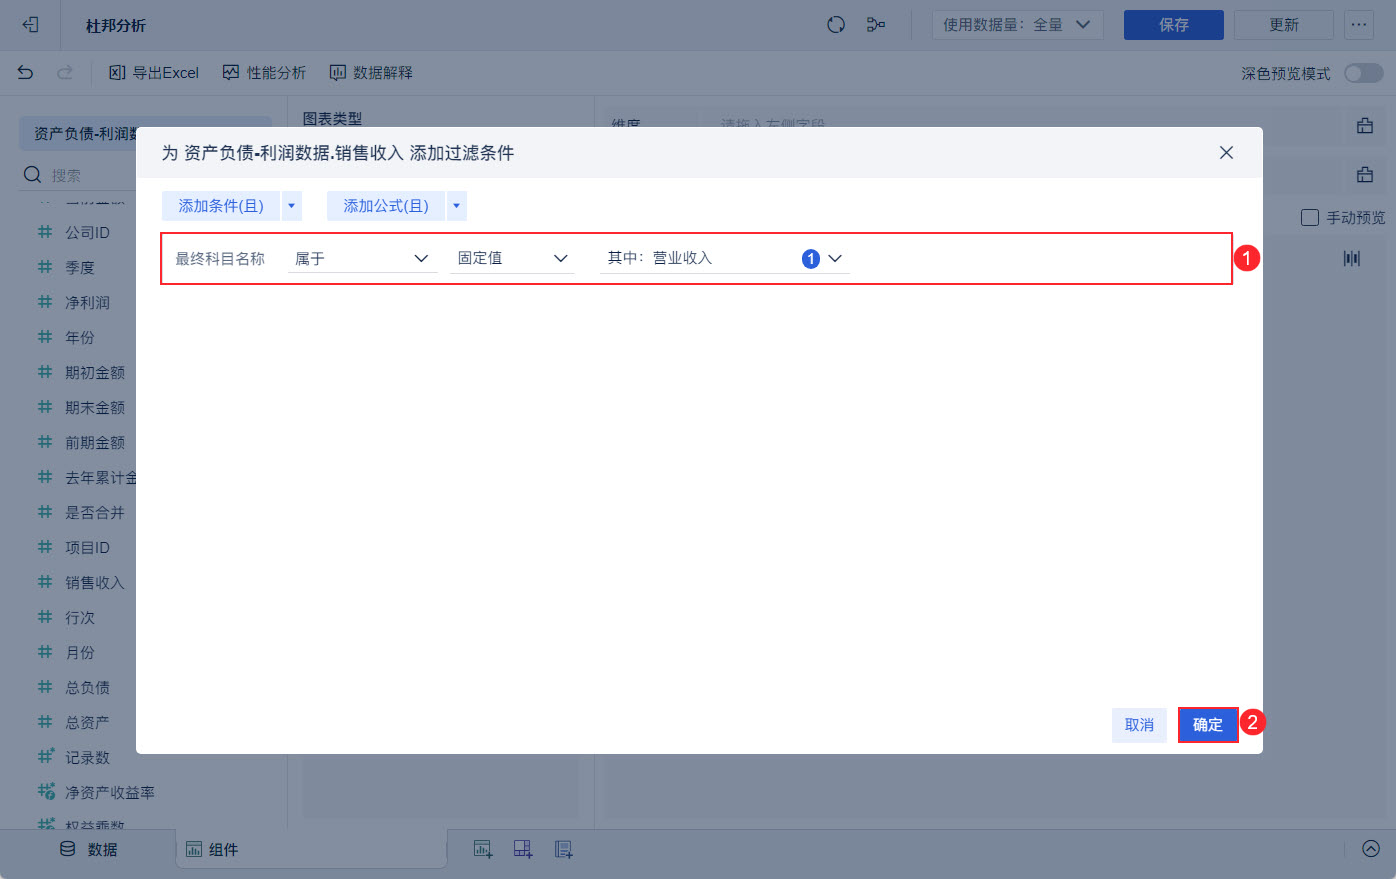Click the toolbox icon on the 维度 row
Viewport: 1396px width, 879px height.
point(1364,125)
